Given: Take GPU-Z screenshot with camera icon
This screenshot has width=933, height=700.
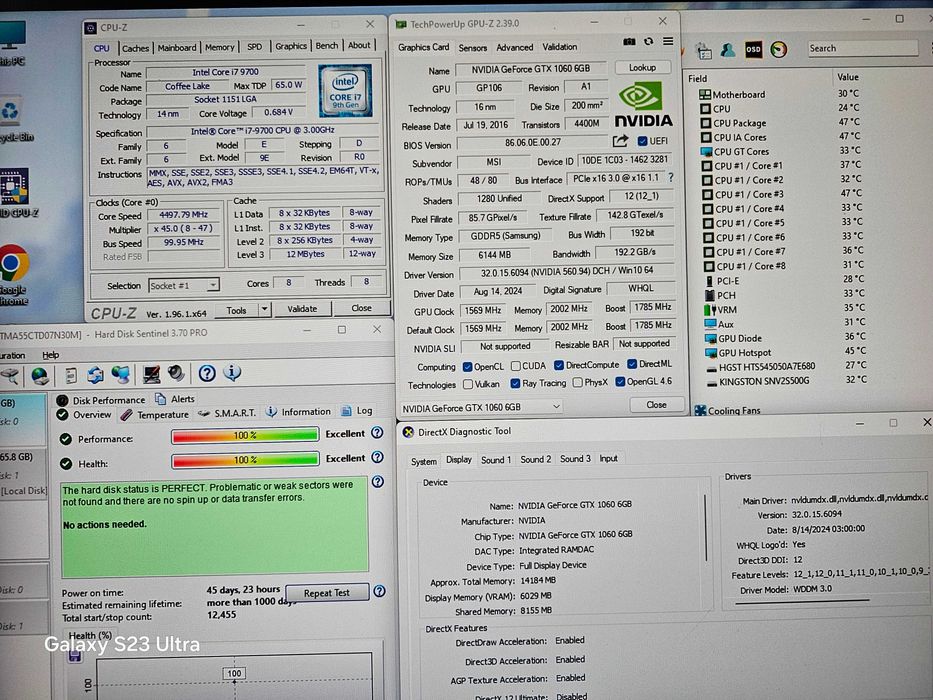Looking at the screenshot, I should click(x=629, y=42).
